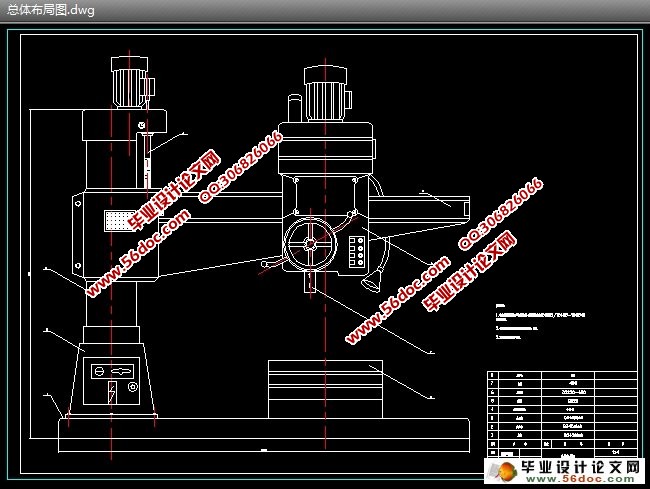Select the spindle head handwheel in drawing

[310, 244]
